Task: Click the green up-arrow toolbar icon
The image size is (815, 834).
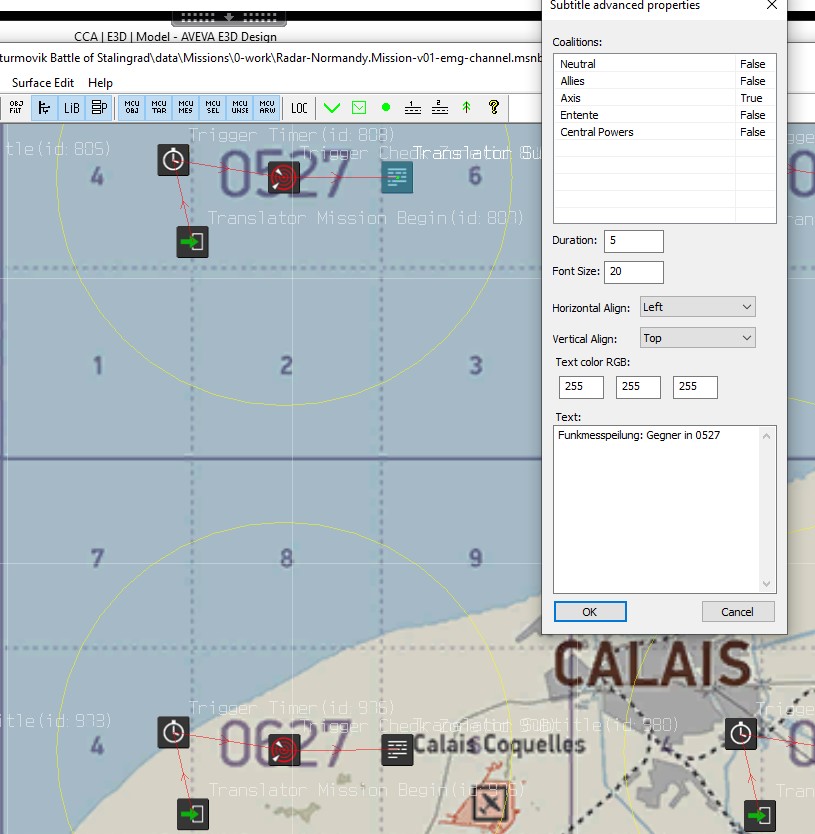Action: 466,108
